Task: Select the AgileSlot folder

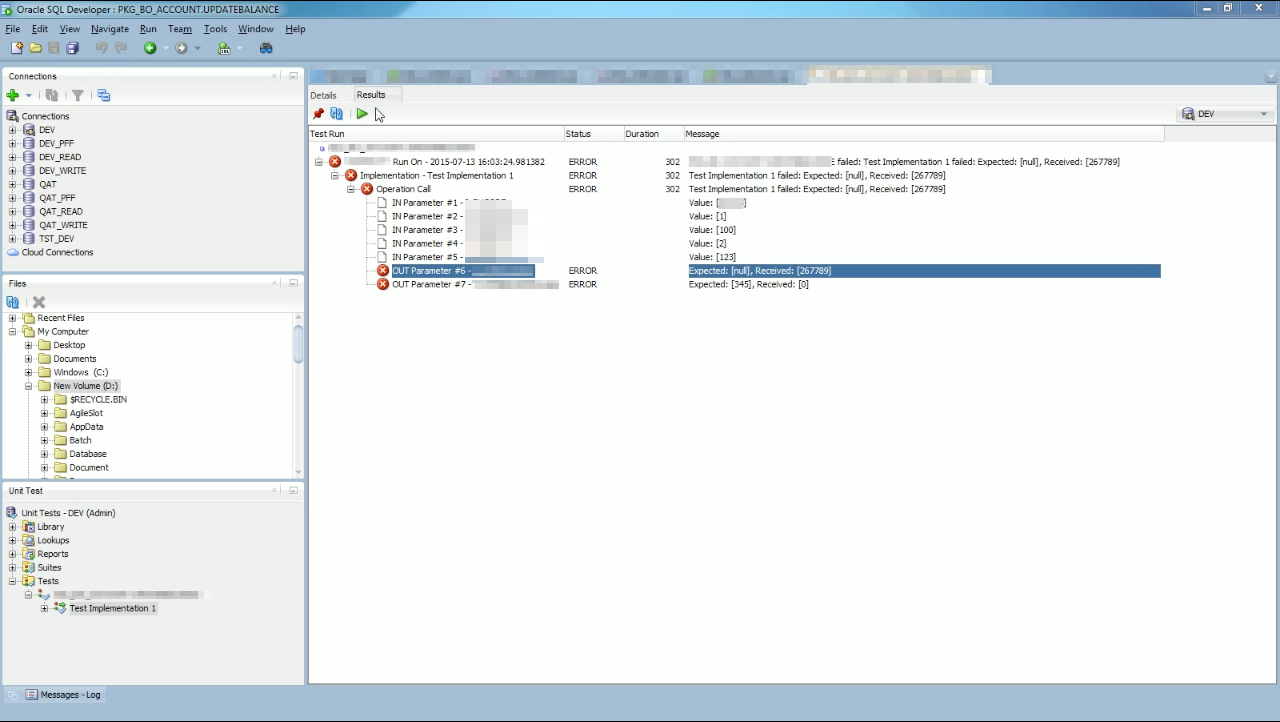Action: [x=86, y=413]
